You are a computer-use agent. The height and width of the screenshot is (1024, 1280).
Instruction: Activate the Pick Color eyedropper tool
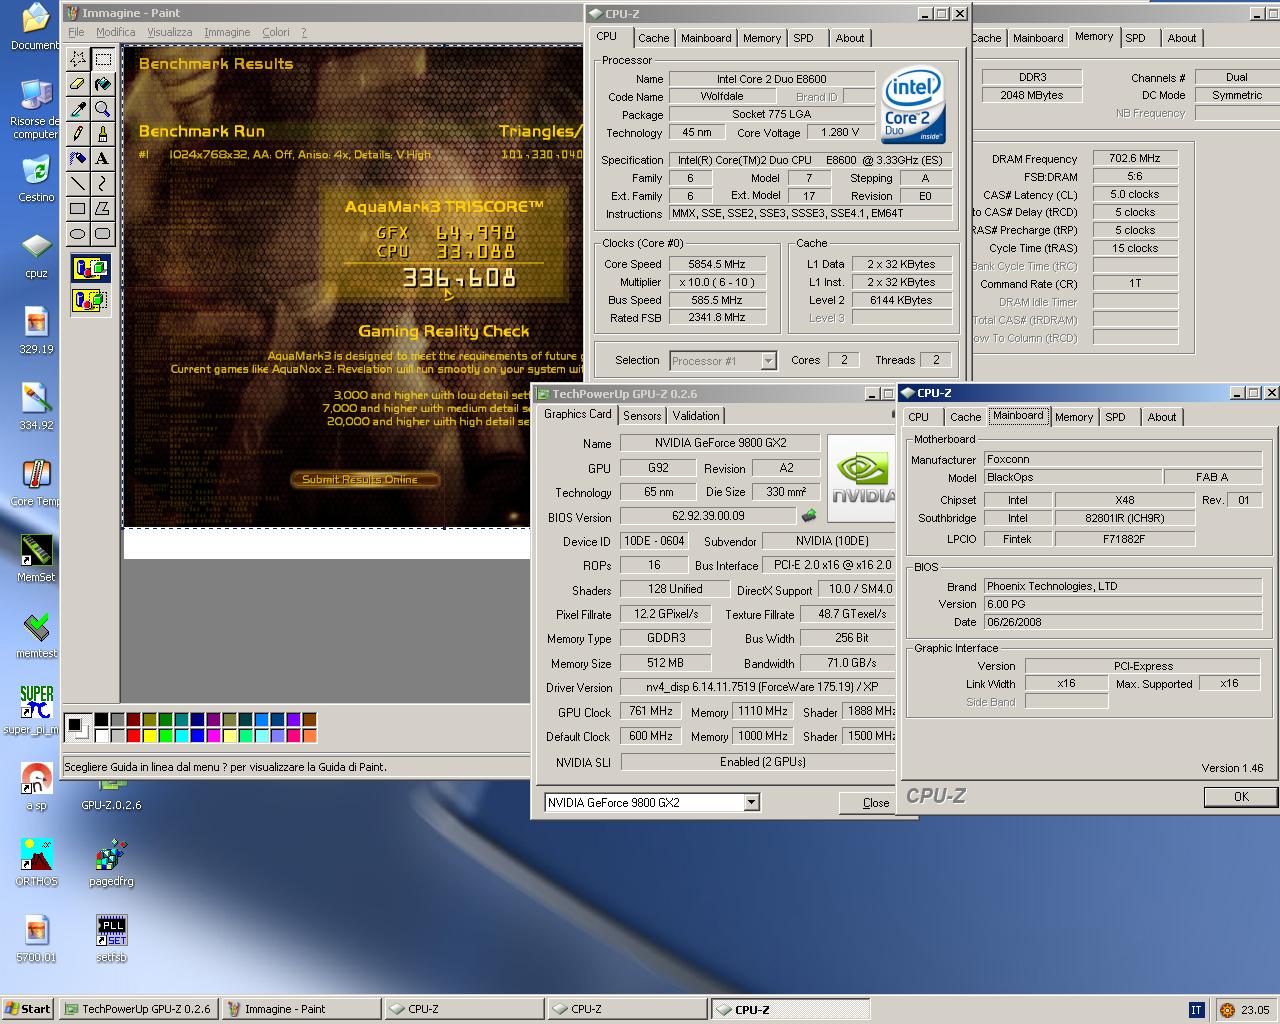78,109
